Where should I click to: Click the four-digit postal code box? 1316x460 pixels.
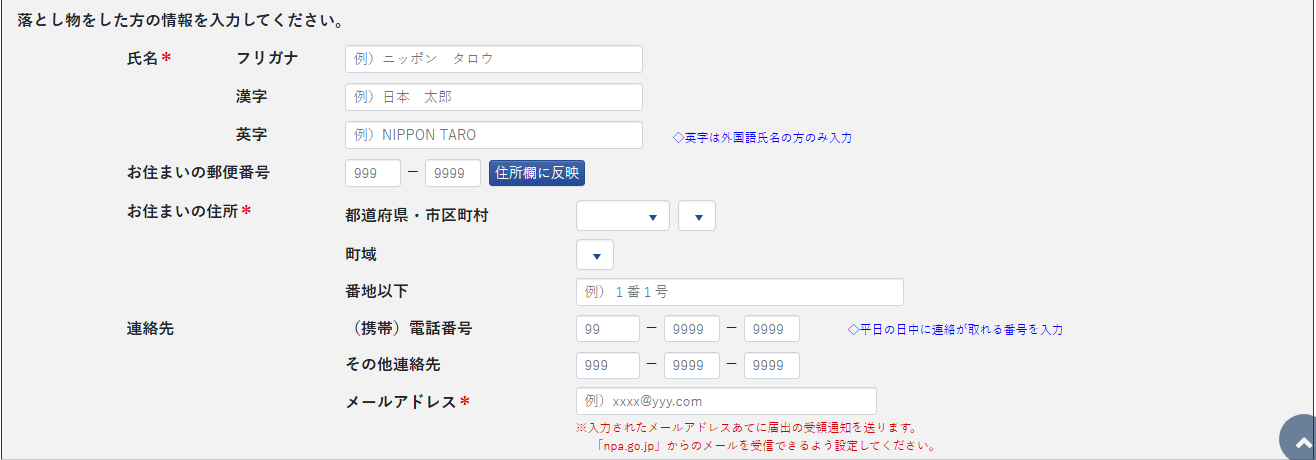coord(452,173)
